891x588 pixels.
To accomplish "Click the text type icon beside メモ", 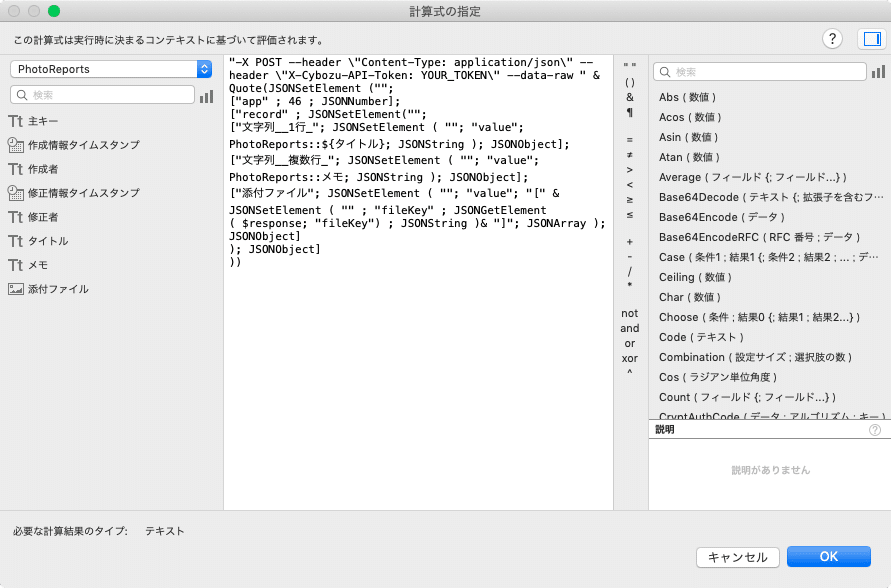I will (x=15, y=265).
